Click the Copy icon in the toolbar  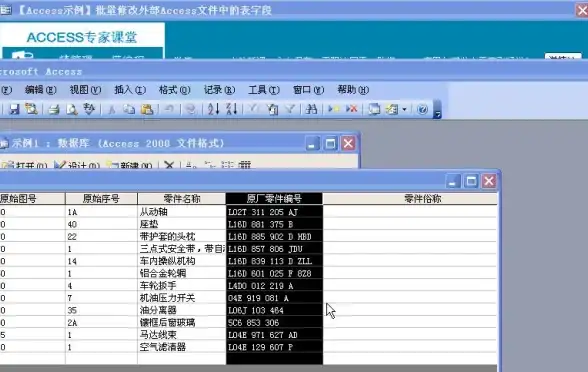pos(129,109)
